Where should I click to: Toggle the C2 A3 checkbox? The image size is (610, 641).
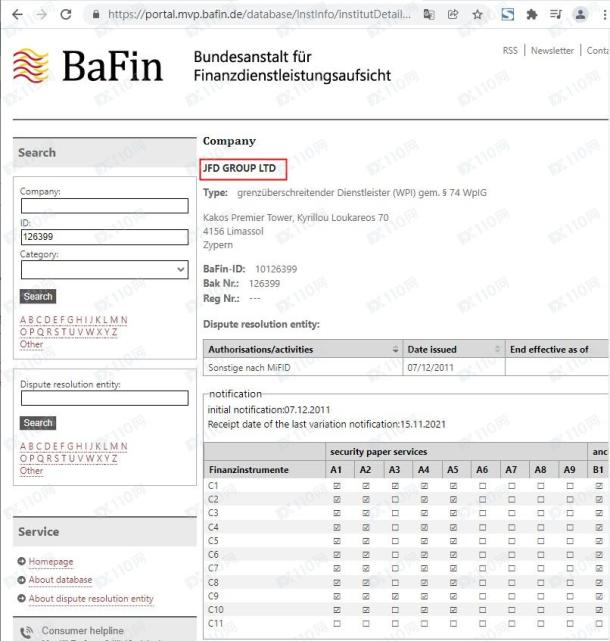coord(395,500)
